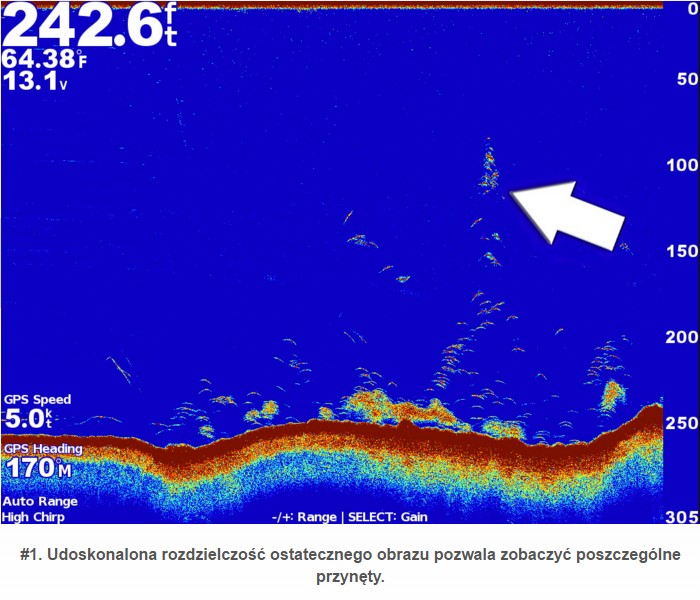Click the GPS Speed label
Screen dimensions: 700x600
point(37,399)
